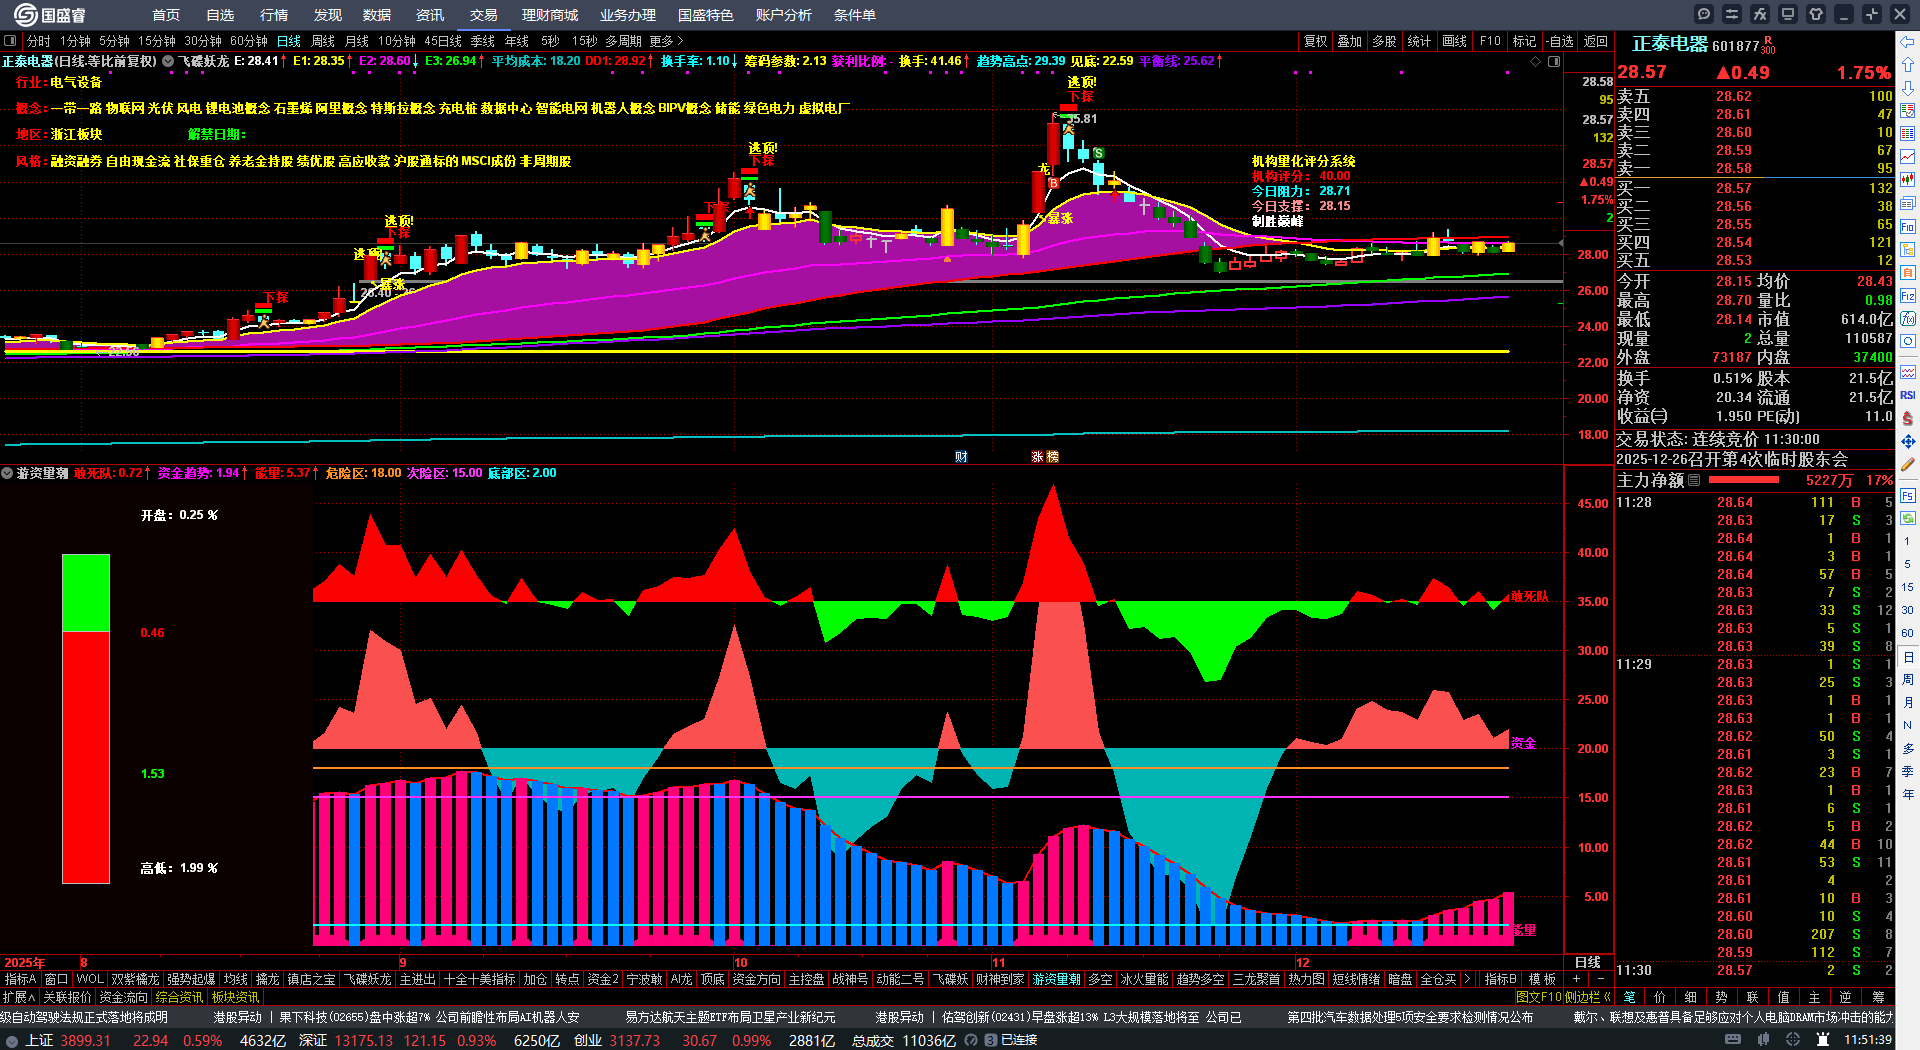This screenshot has height=1050, width=1920.
Task: Select the 热力图 indicator tab
Action: [x=1306, y=979]
